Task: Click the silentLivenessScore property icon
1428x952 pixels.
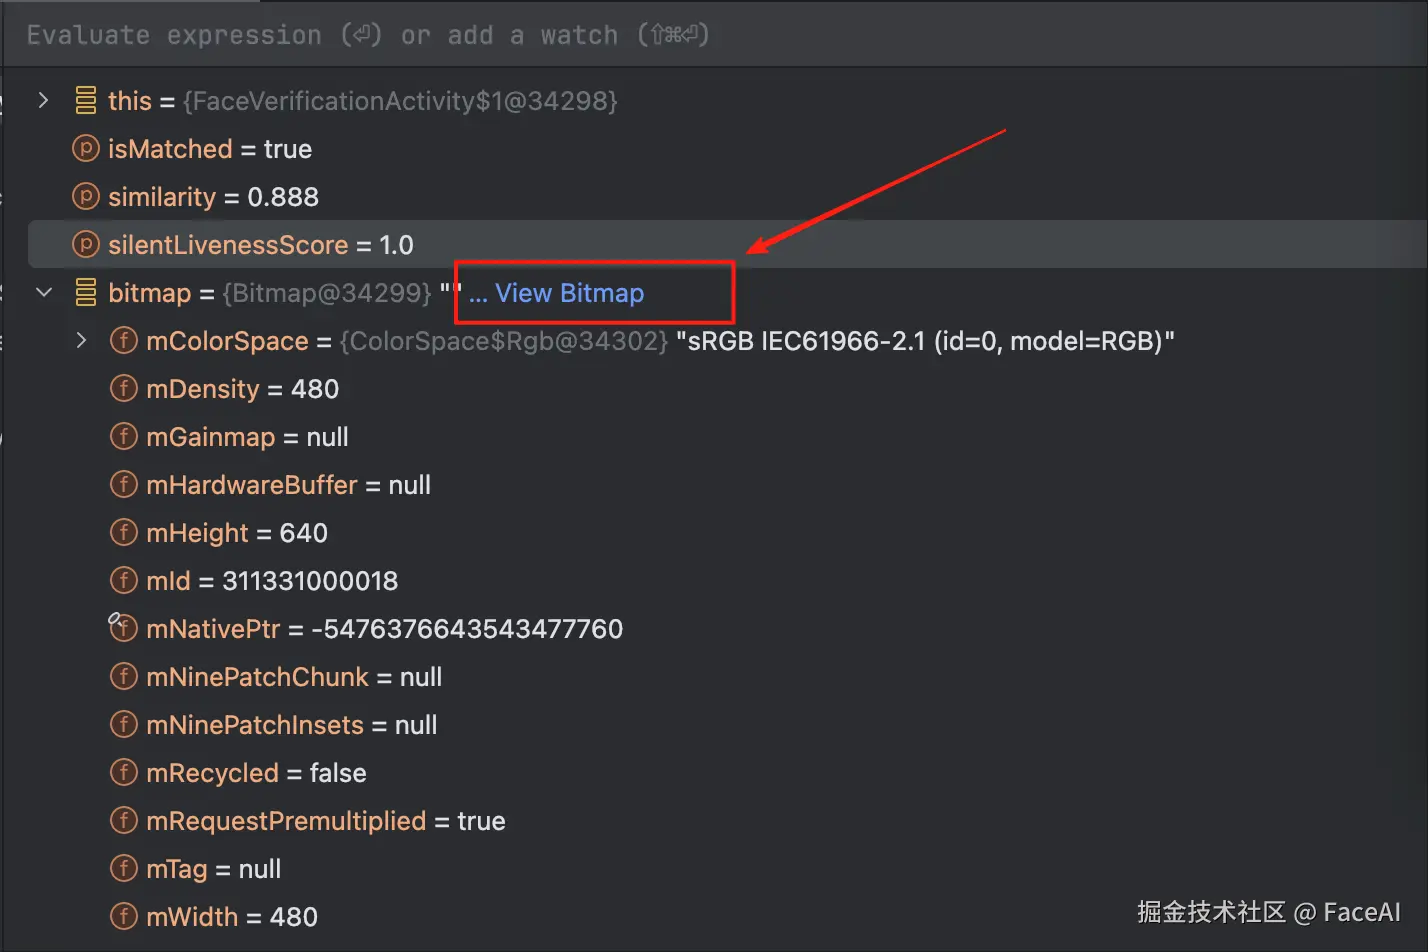Action: (86, 245)
